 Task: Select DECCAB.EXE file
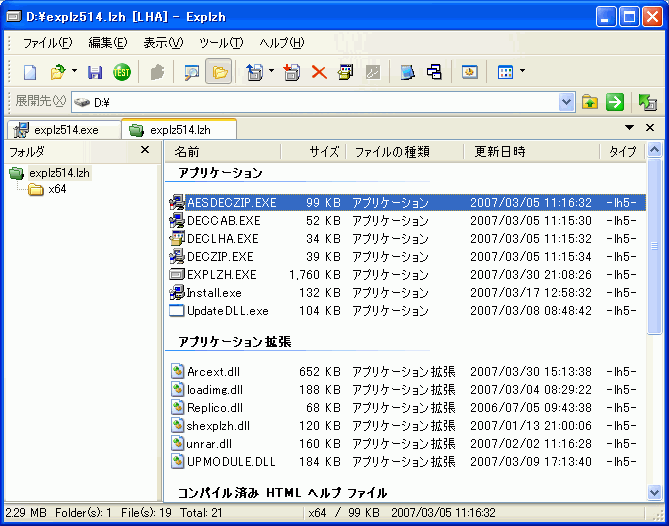(224, 221)
